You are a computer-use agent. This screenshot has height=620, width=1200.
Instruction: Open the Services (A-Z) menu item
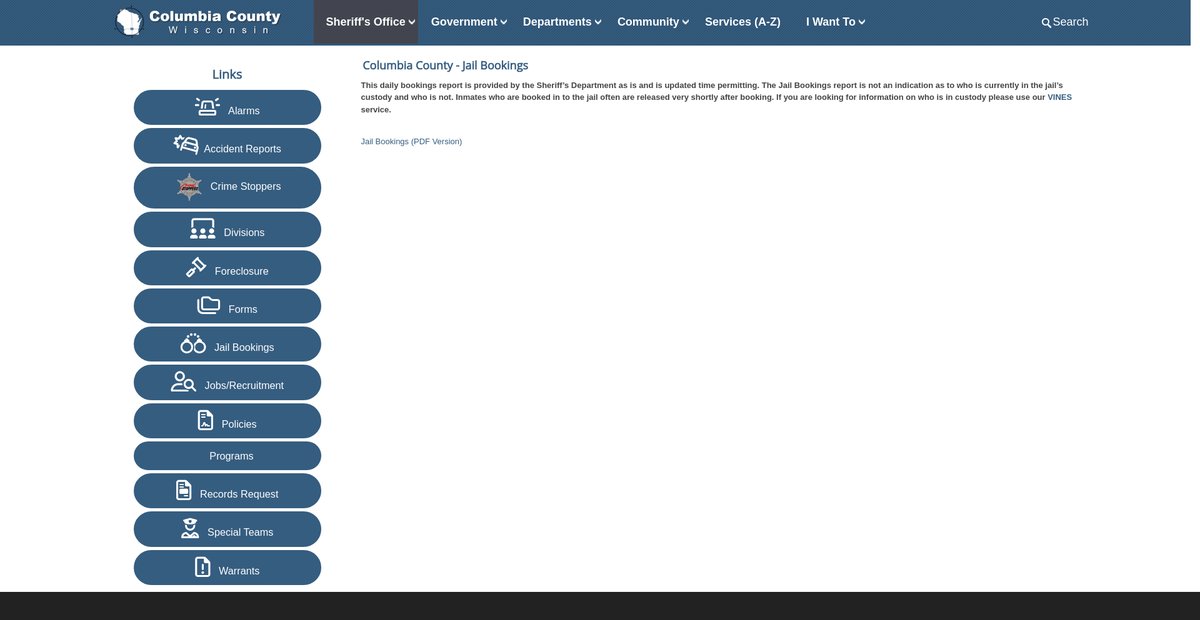tap(742, 22)
